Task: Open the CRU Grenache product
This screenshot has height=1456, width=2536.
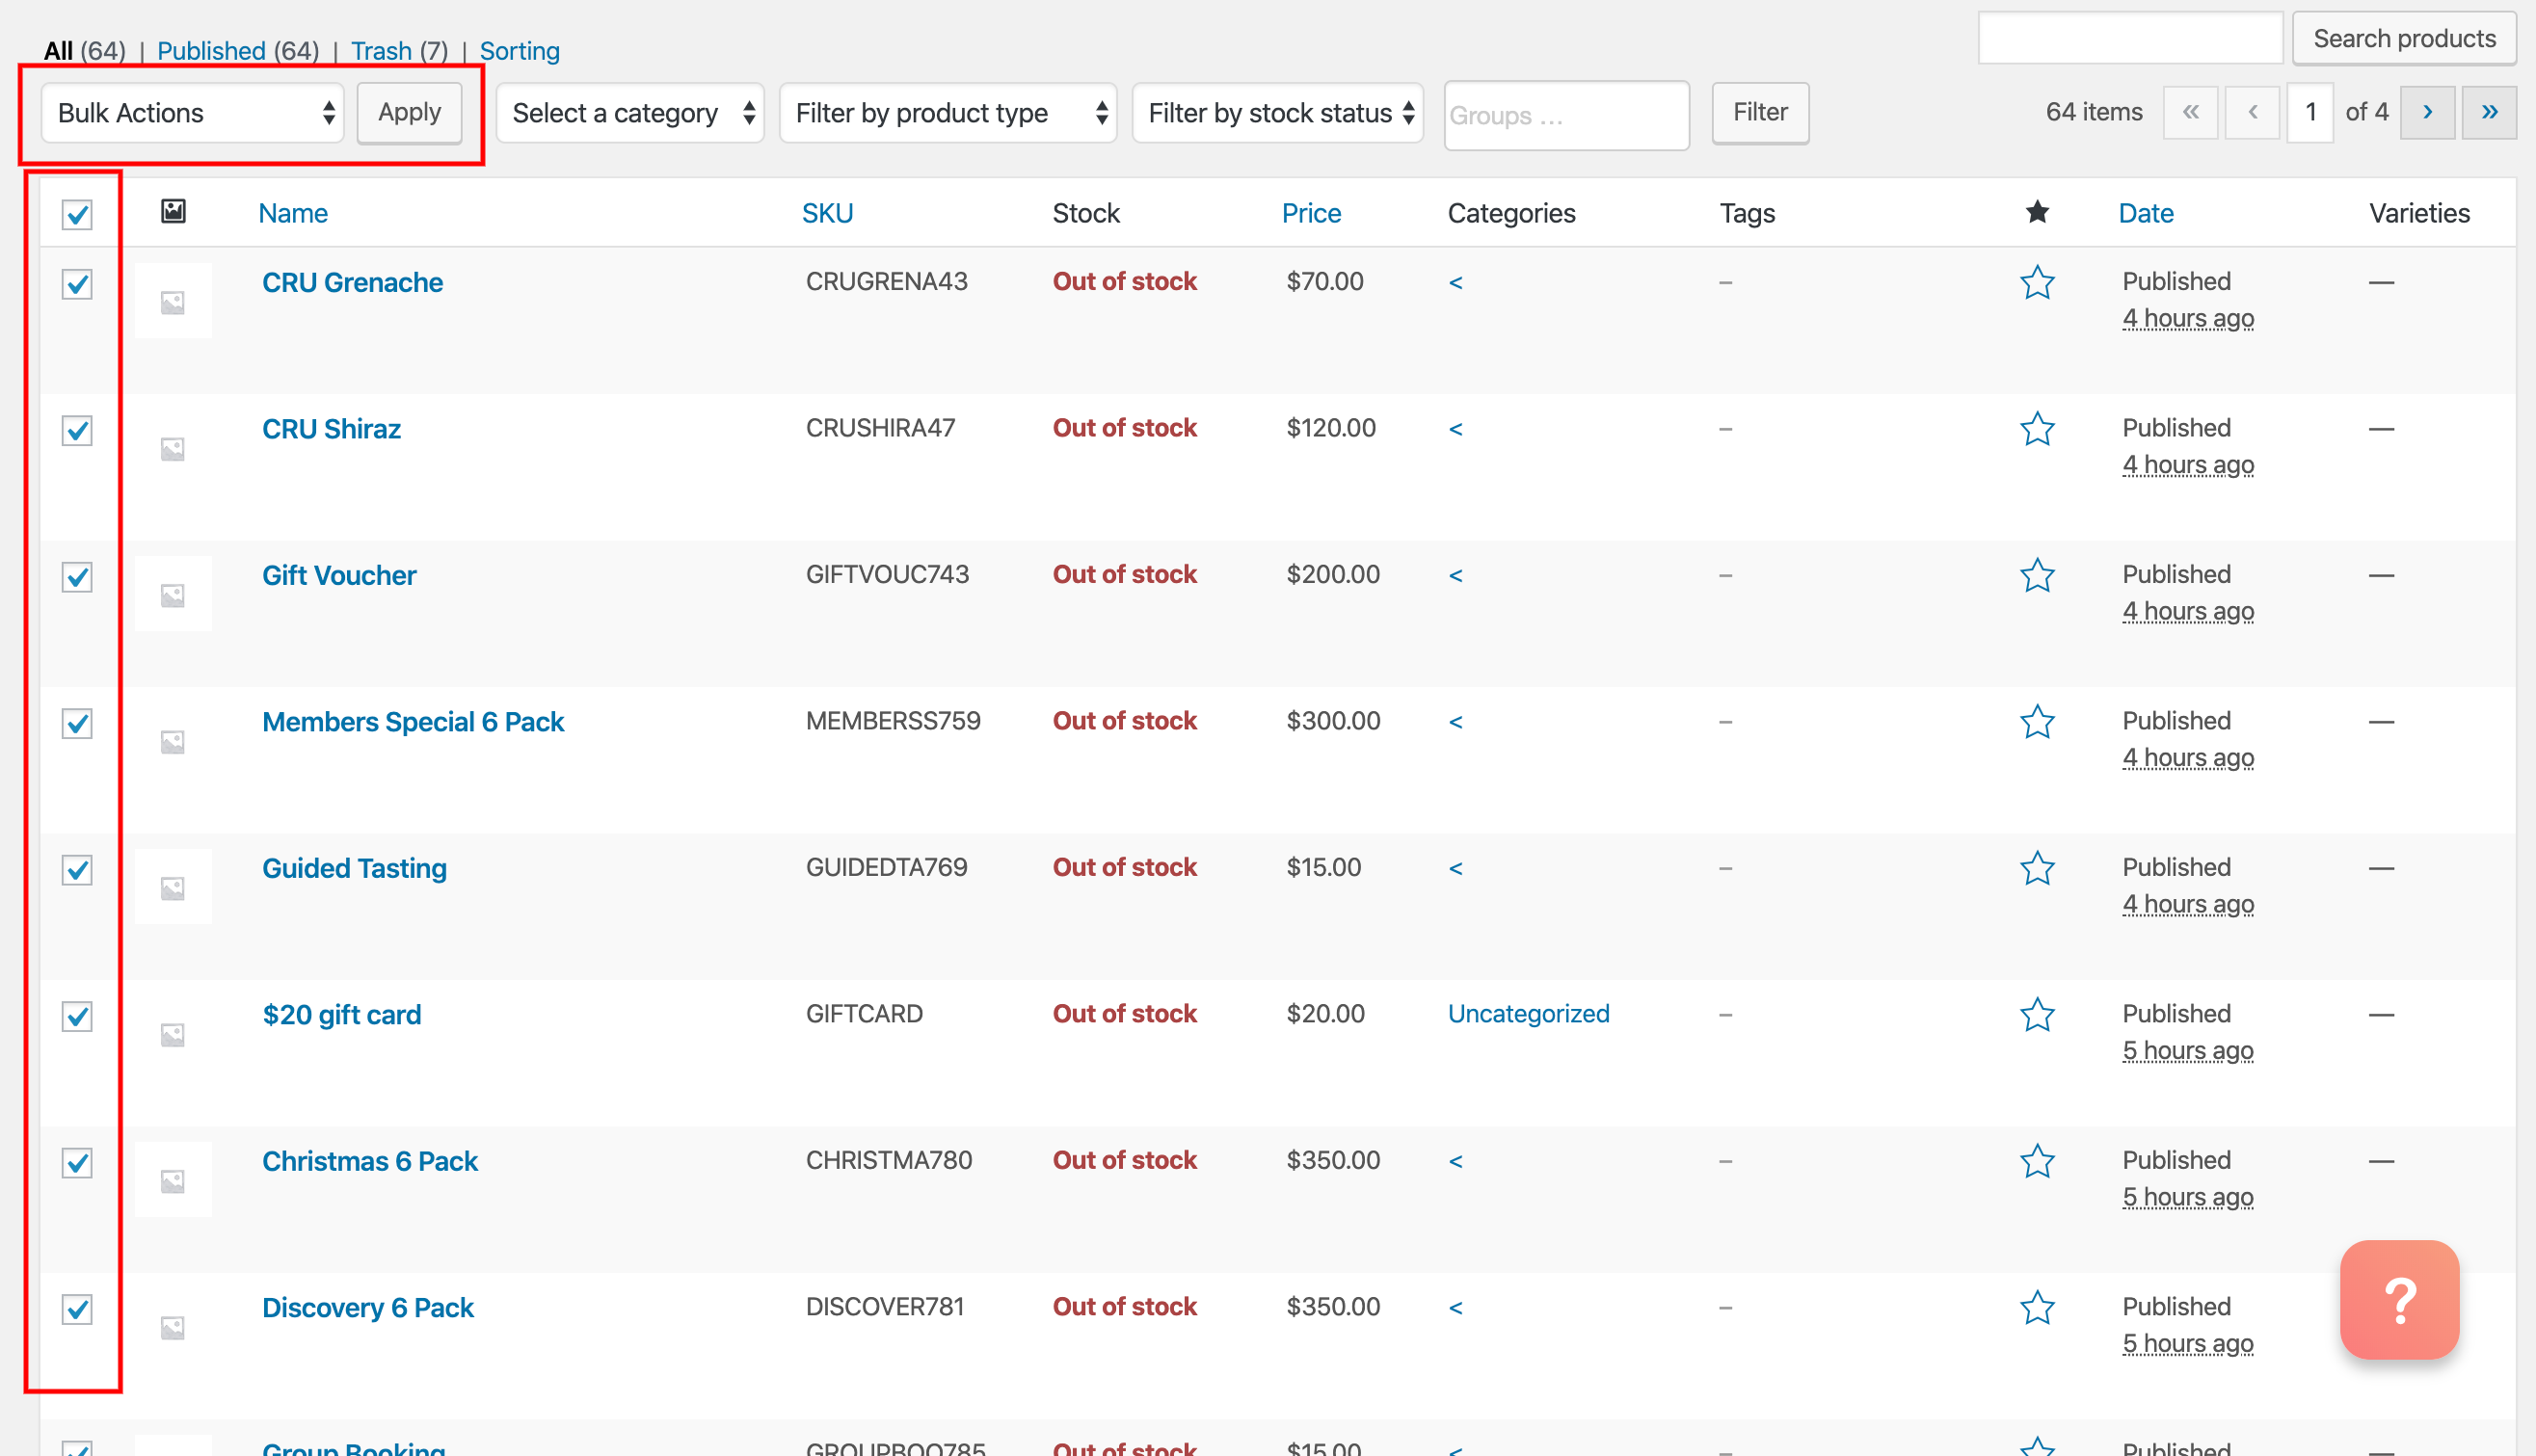Action: (352, 283)
